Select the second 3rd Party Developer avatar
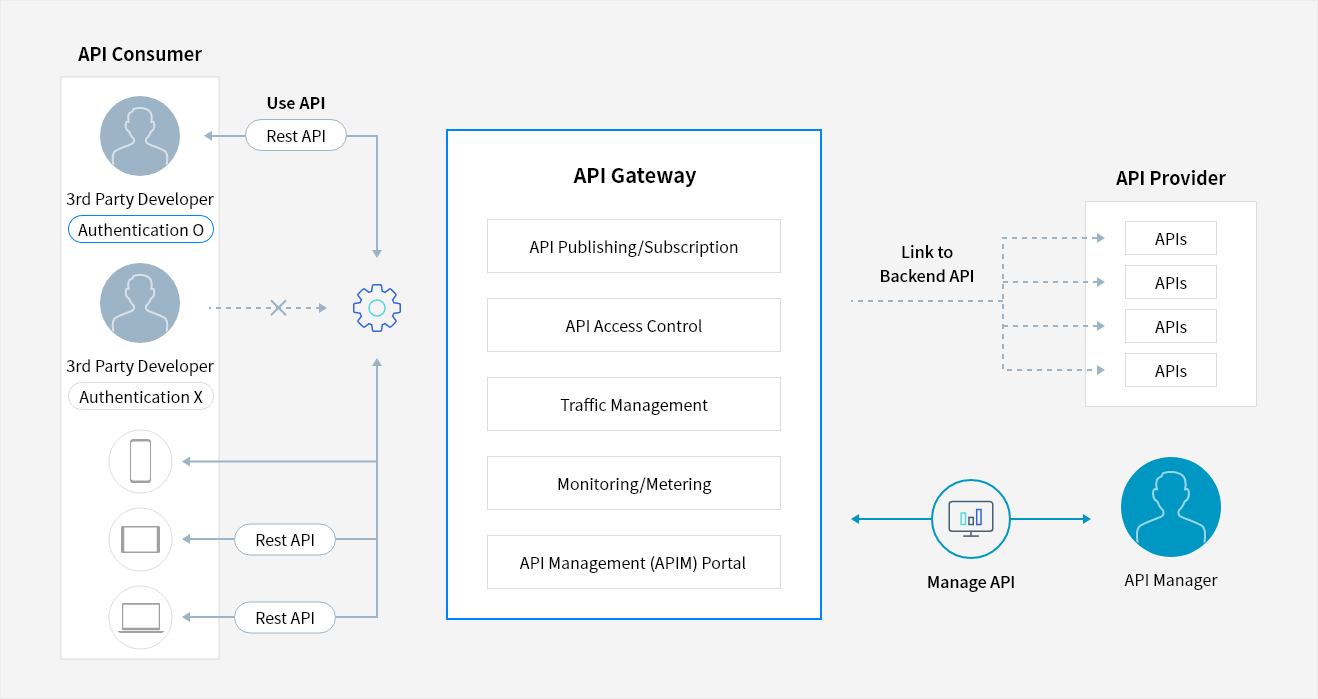Viewport: 1318px width, 699px height. (140, 302)
